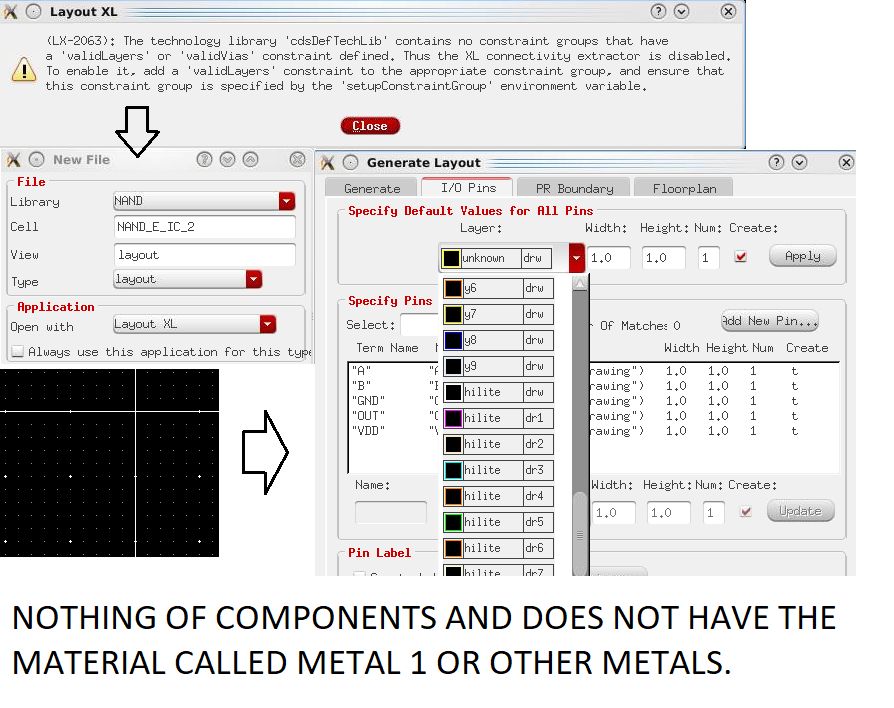Click default pin Num field
894x708 pixels.
coord(709,258)
